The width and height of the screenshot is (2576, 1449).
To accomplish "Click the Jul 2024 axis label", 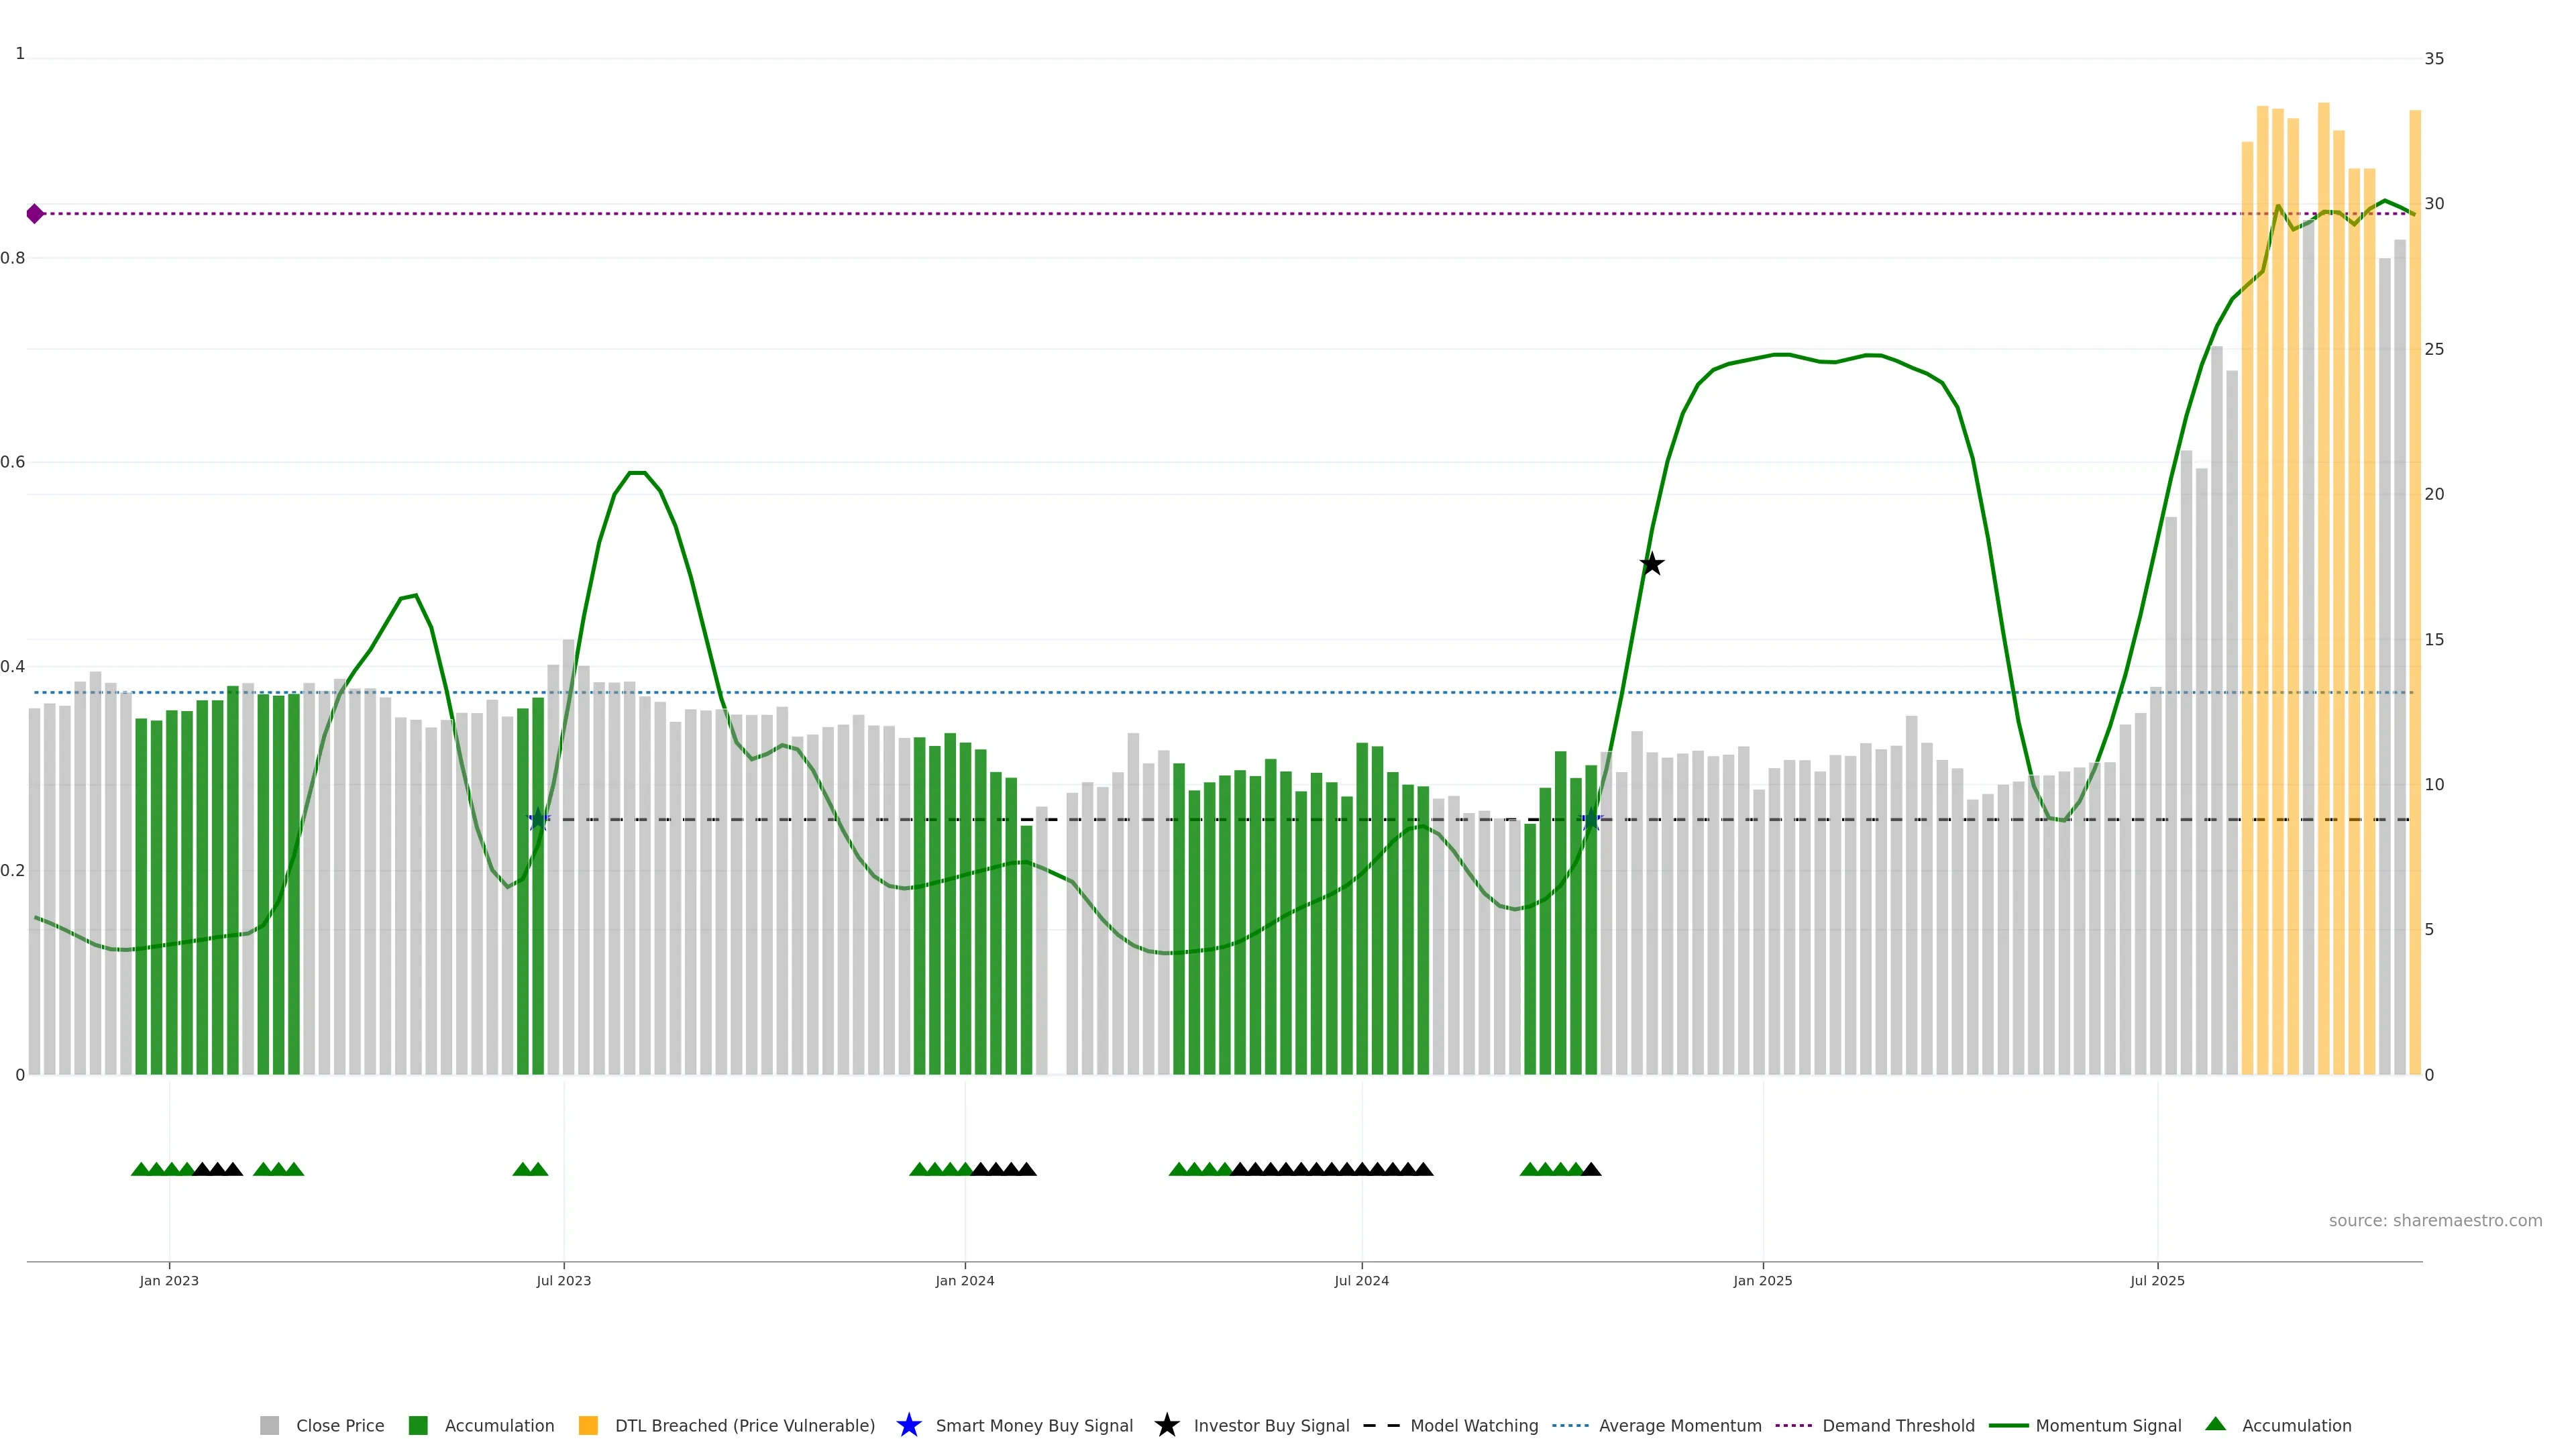I will click(1361, 1281).
